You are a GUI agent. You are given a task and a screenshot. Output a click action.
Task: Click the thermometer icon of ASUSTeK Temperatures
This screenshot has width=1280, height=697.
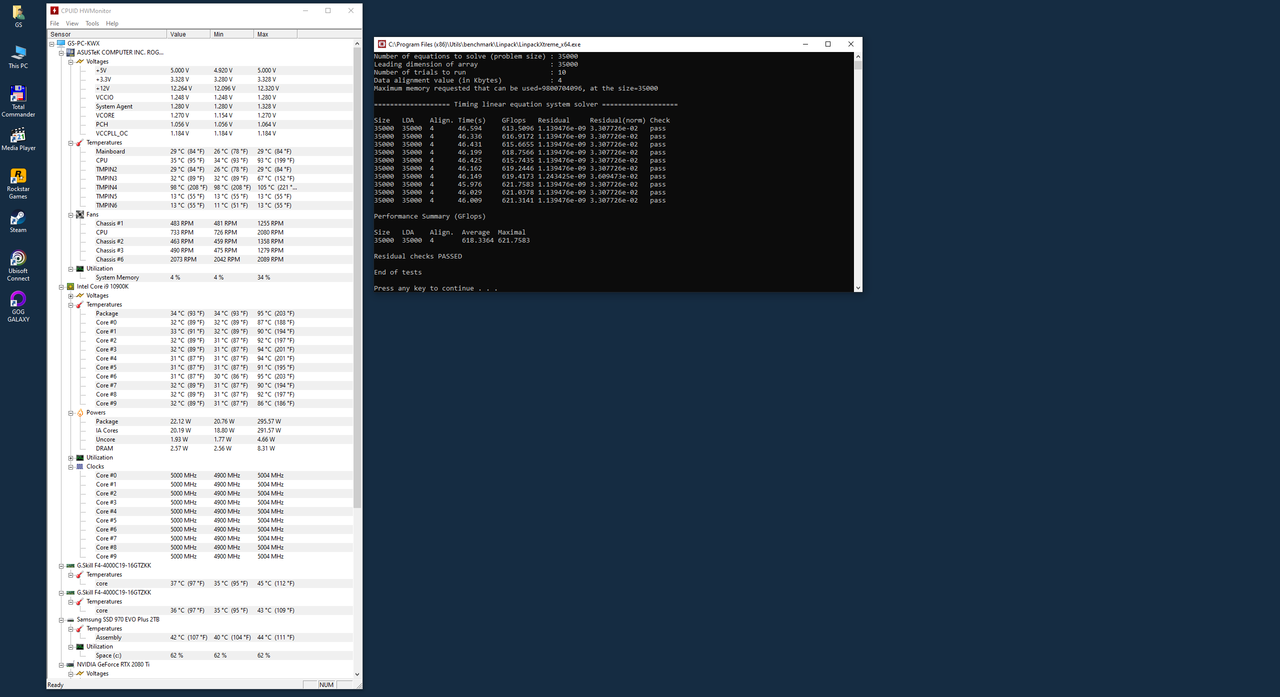(79, 143)
